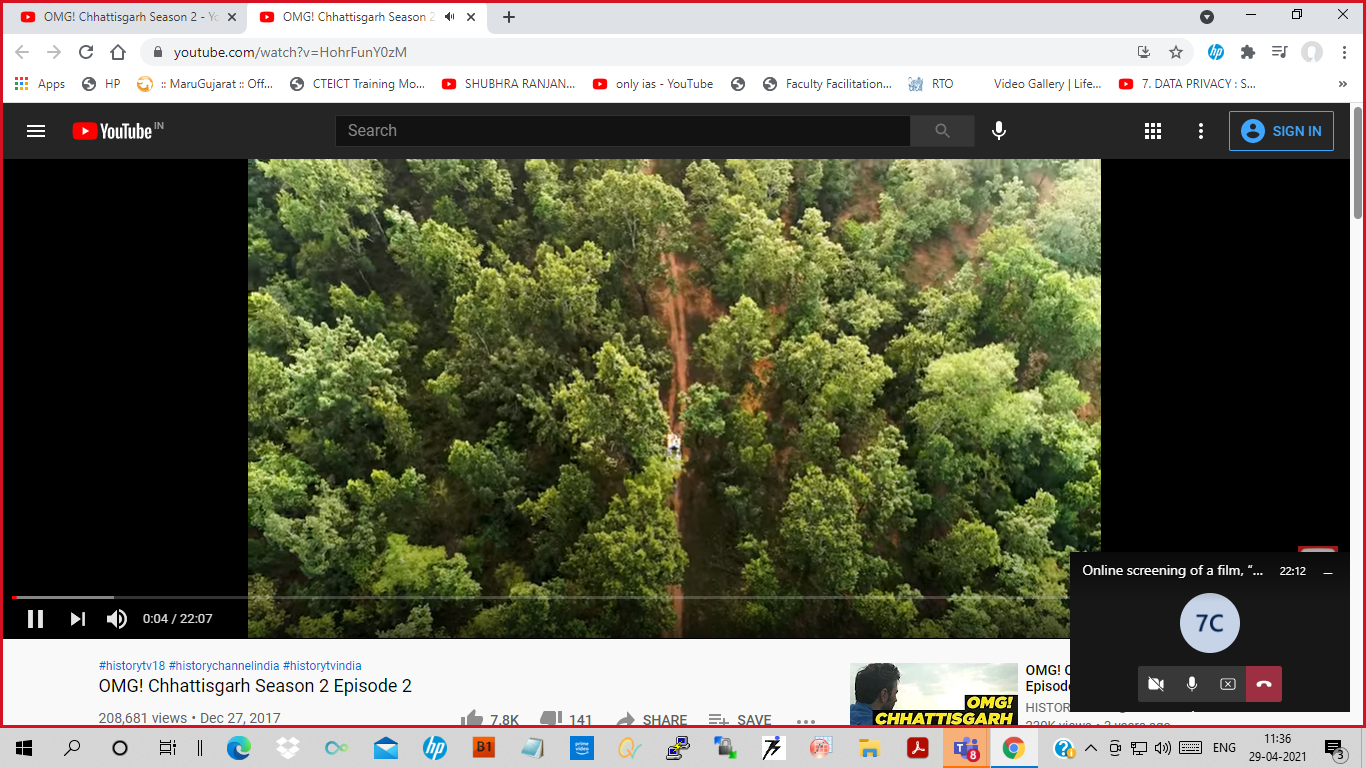Open Chrome extensions puzzle icon
Screen dimensions: 1366x768
pos(1248,52)
